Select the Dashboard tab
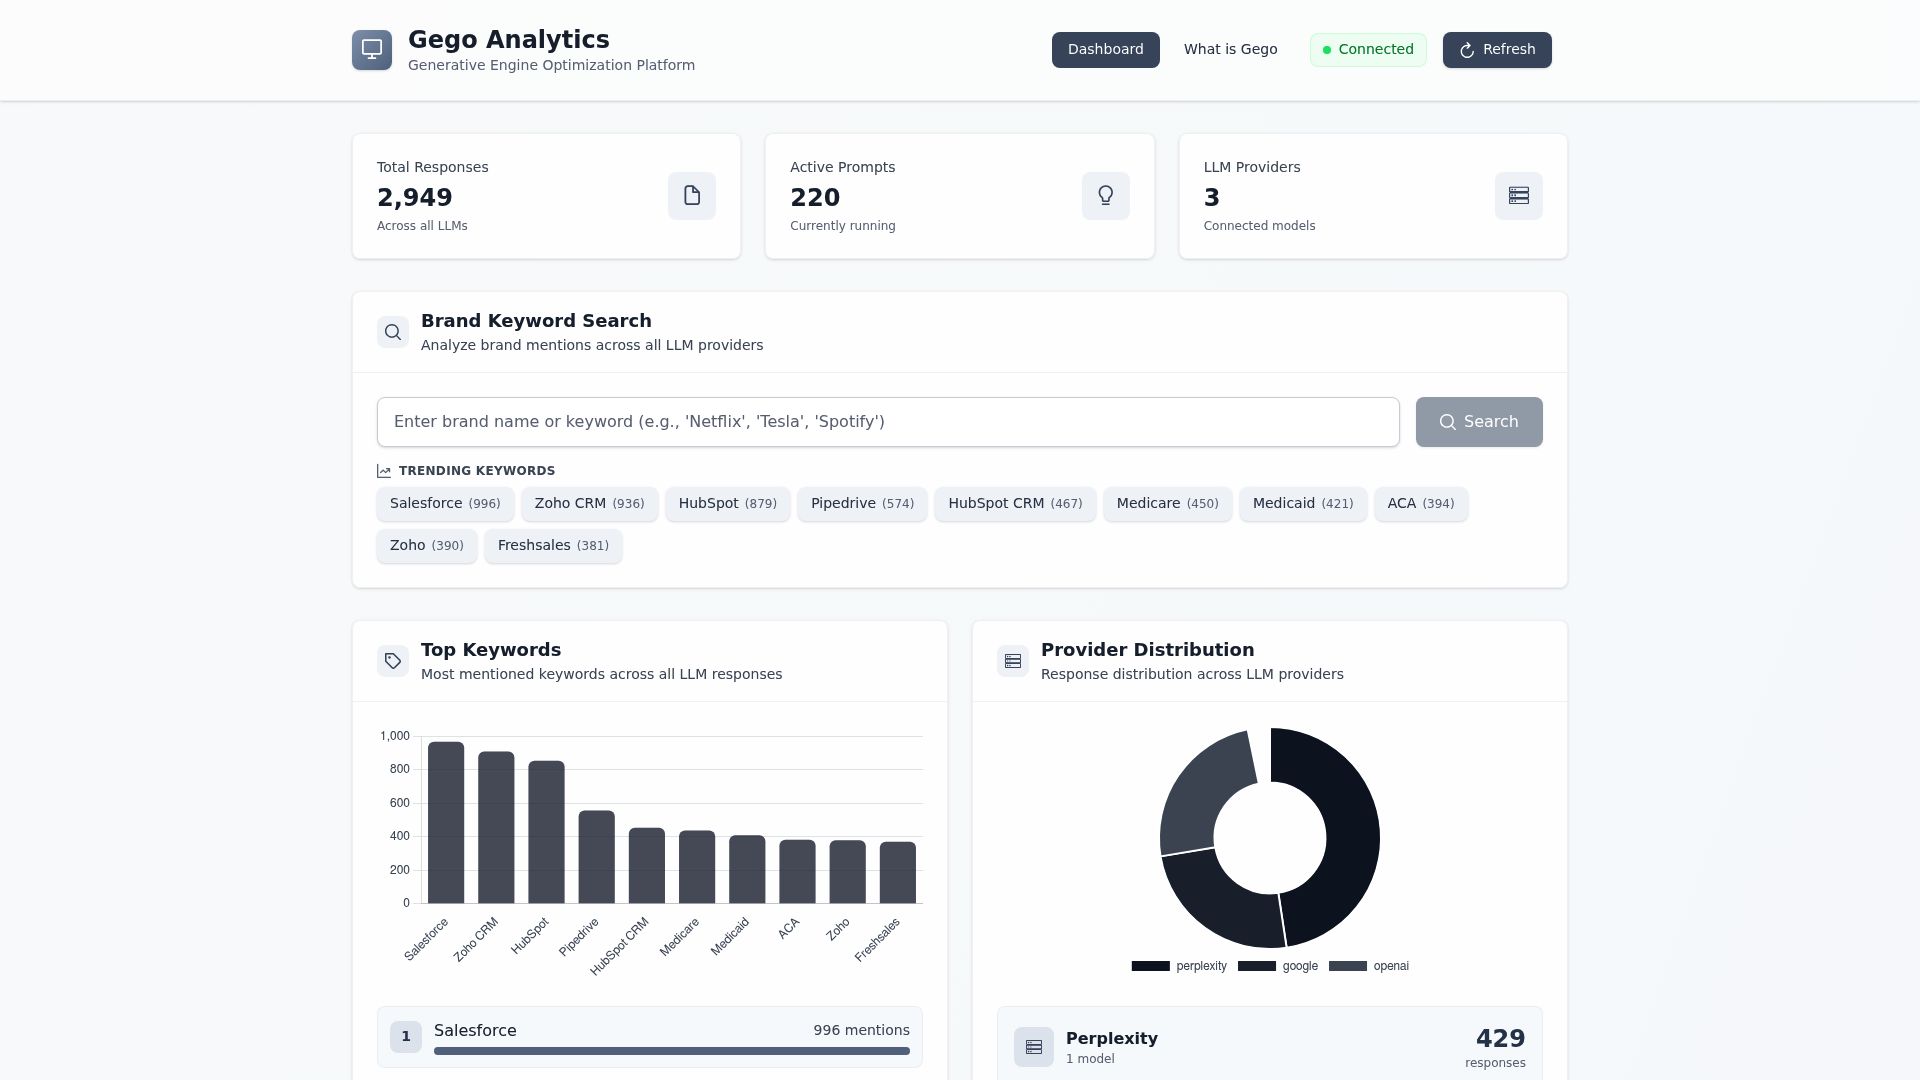Image resolution: width=1920 pixels, height=1080 pixels. pos(1106,49)
